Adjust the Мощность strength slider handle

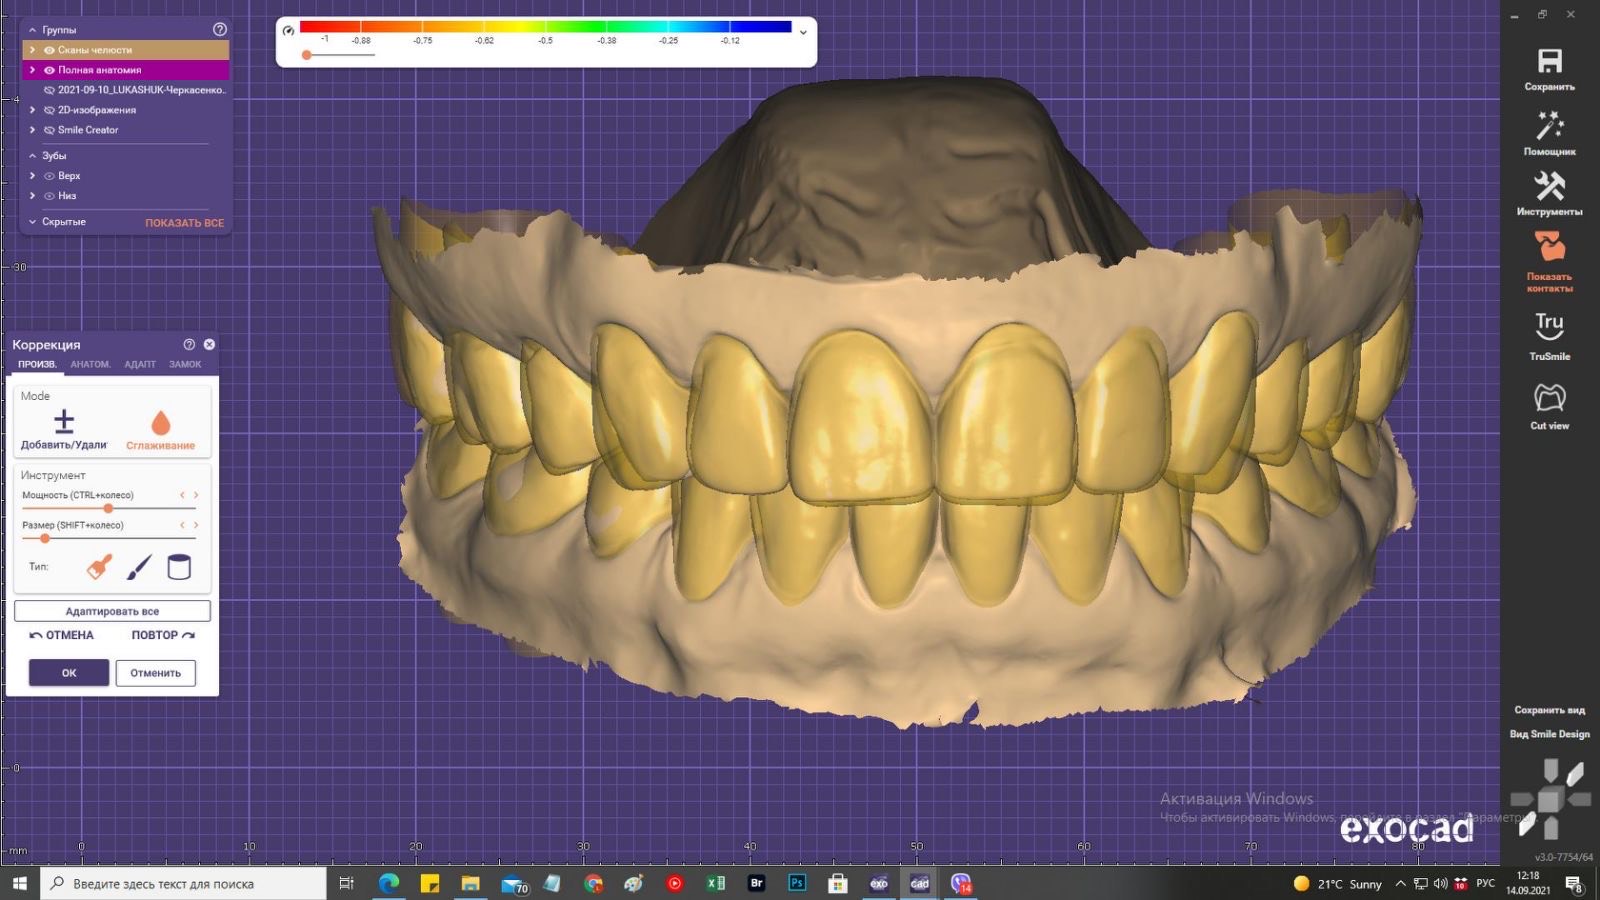pos(108,508)
